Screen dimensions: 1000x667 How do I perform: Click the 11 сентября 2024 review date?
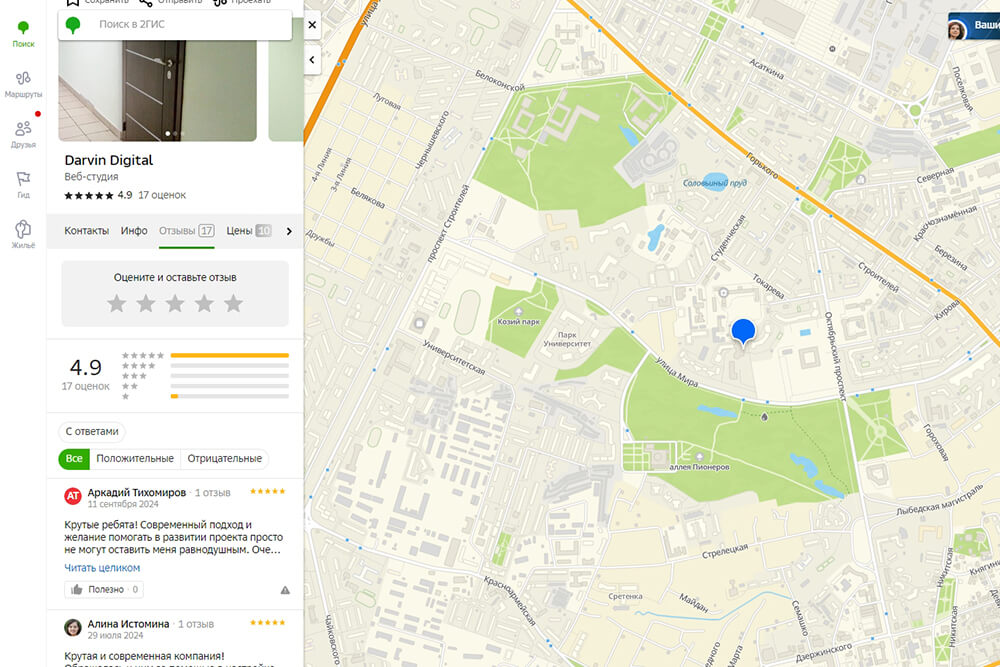(123, 504)
